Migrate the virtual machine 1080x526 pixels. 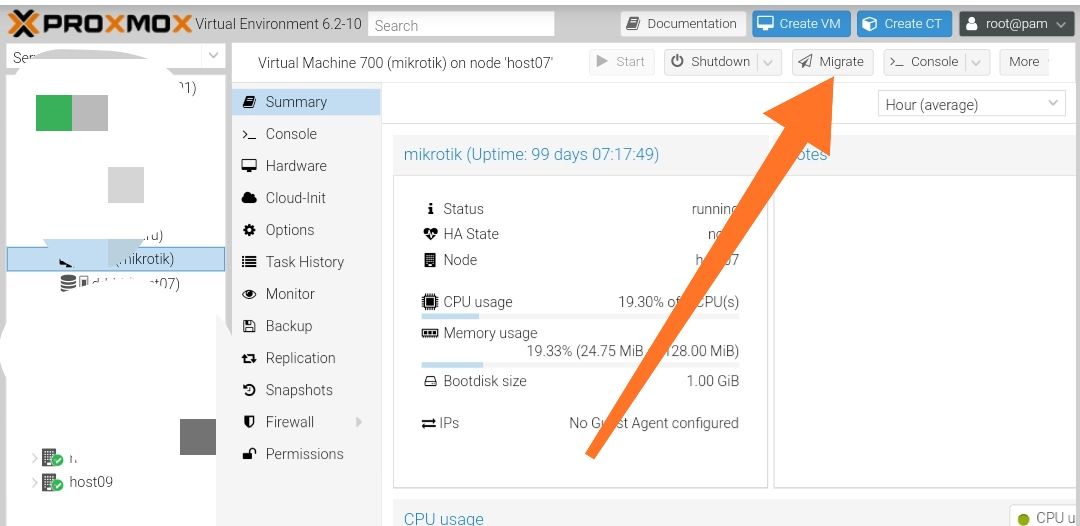[832, 62]
